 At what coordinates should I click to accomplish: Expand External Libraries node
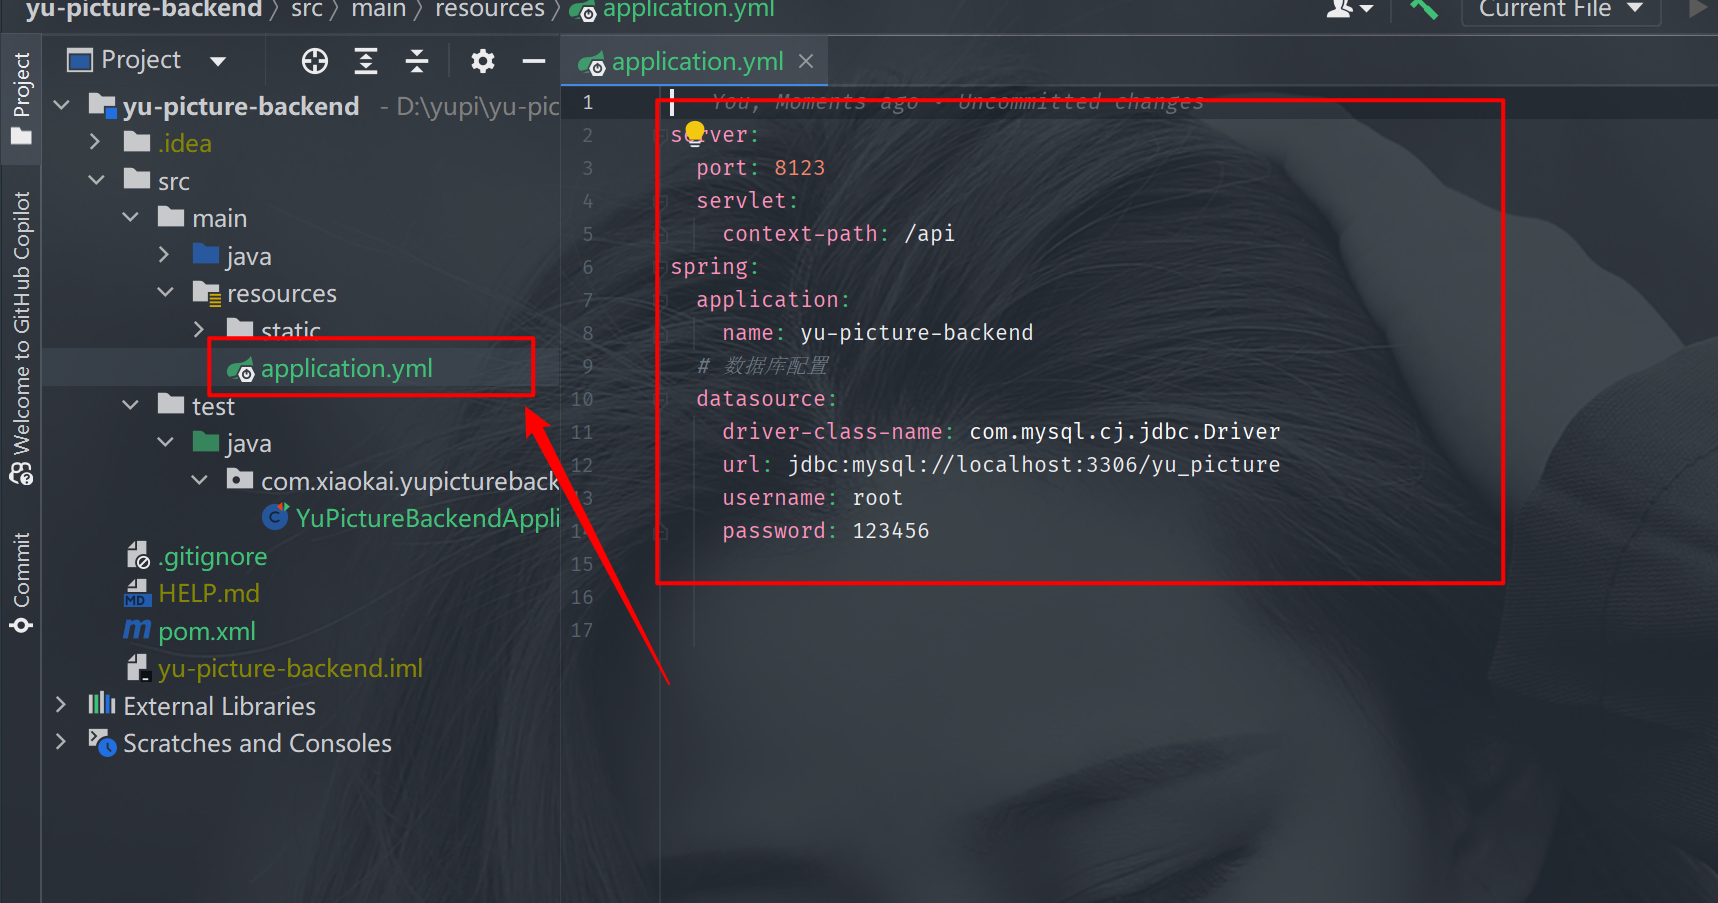click(x=61, y=706)
